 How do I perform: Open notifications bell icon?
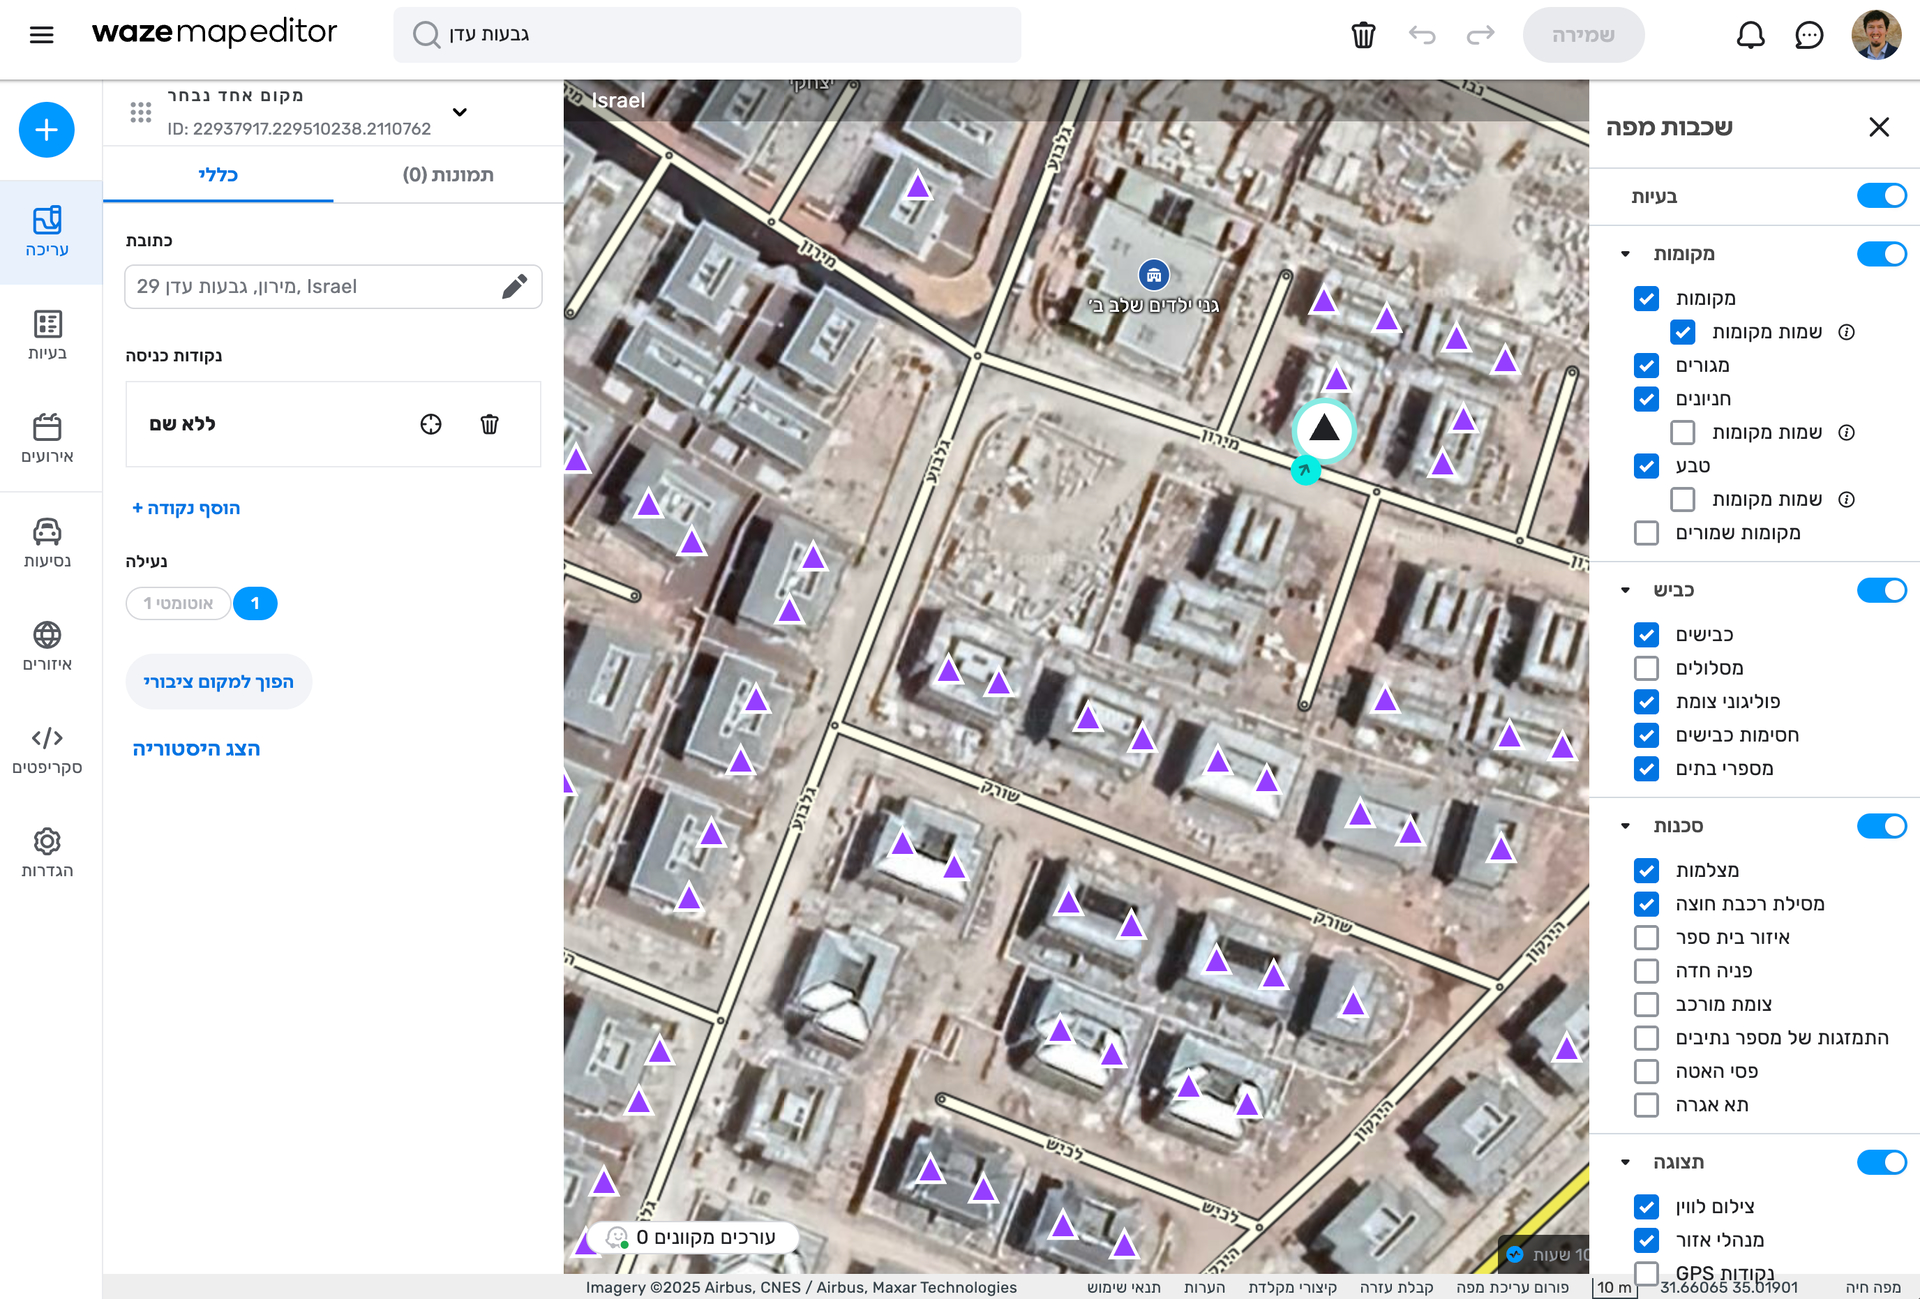(x=1750, y=35)
